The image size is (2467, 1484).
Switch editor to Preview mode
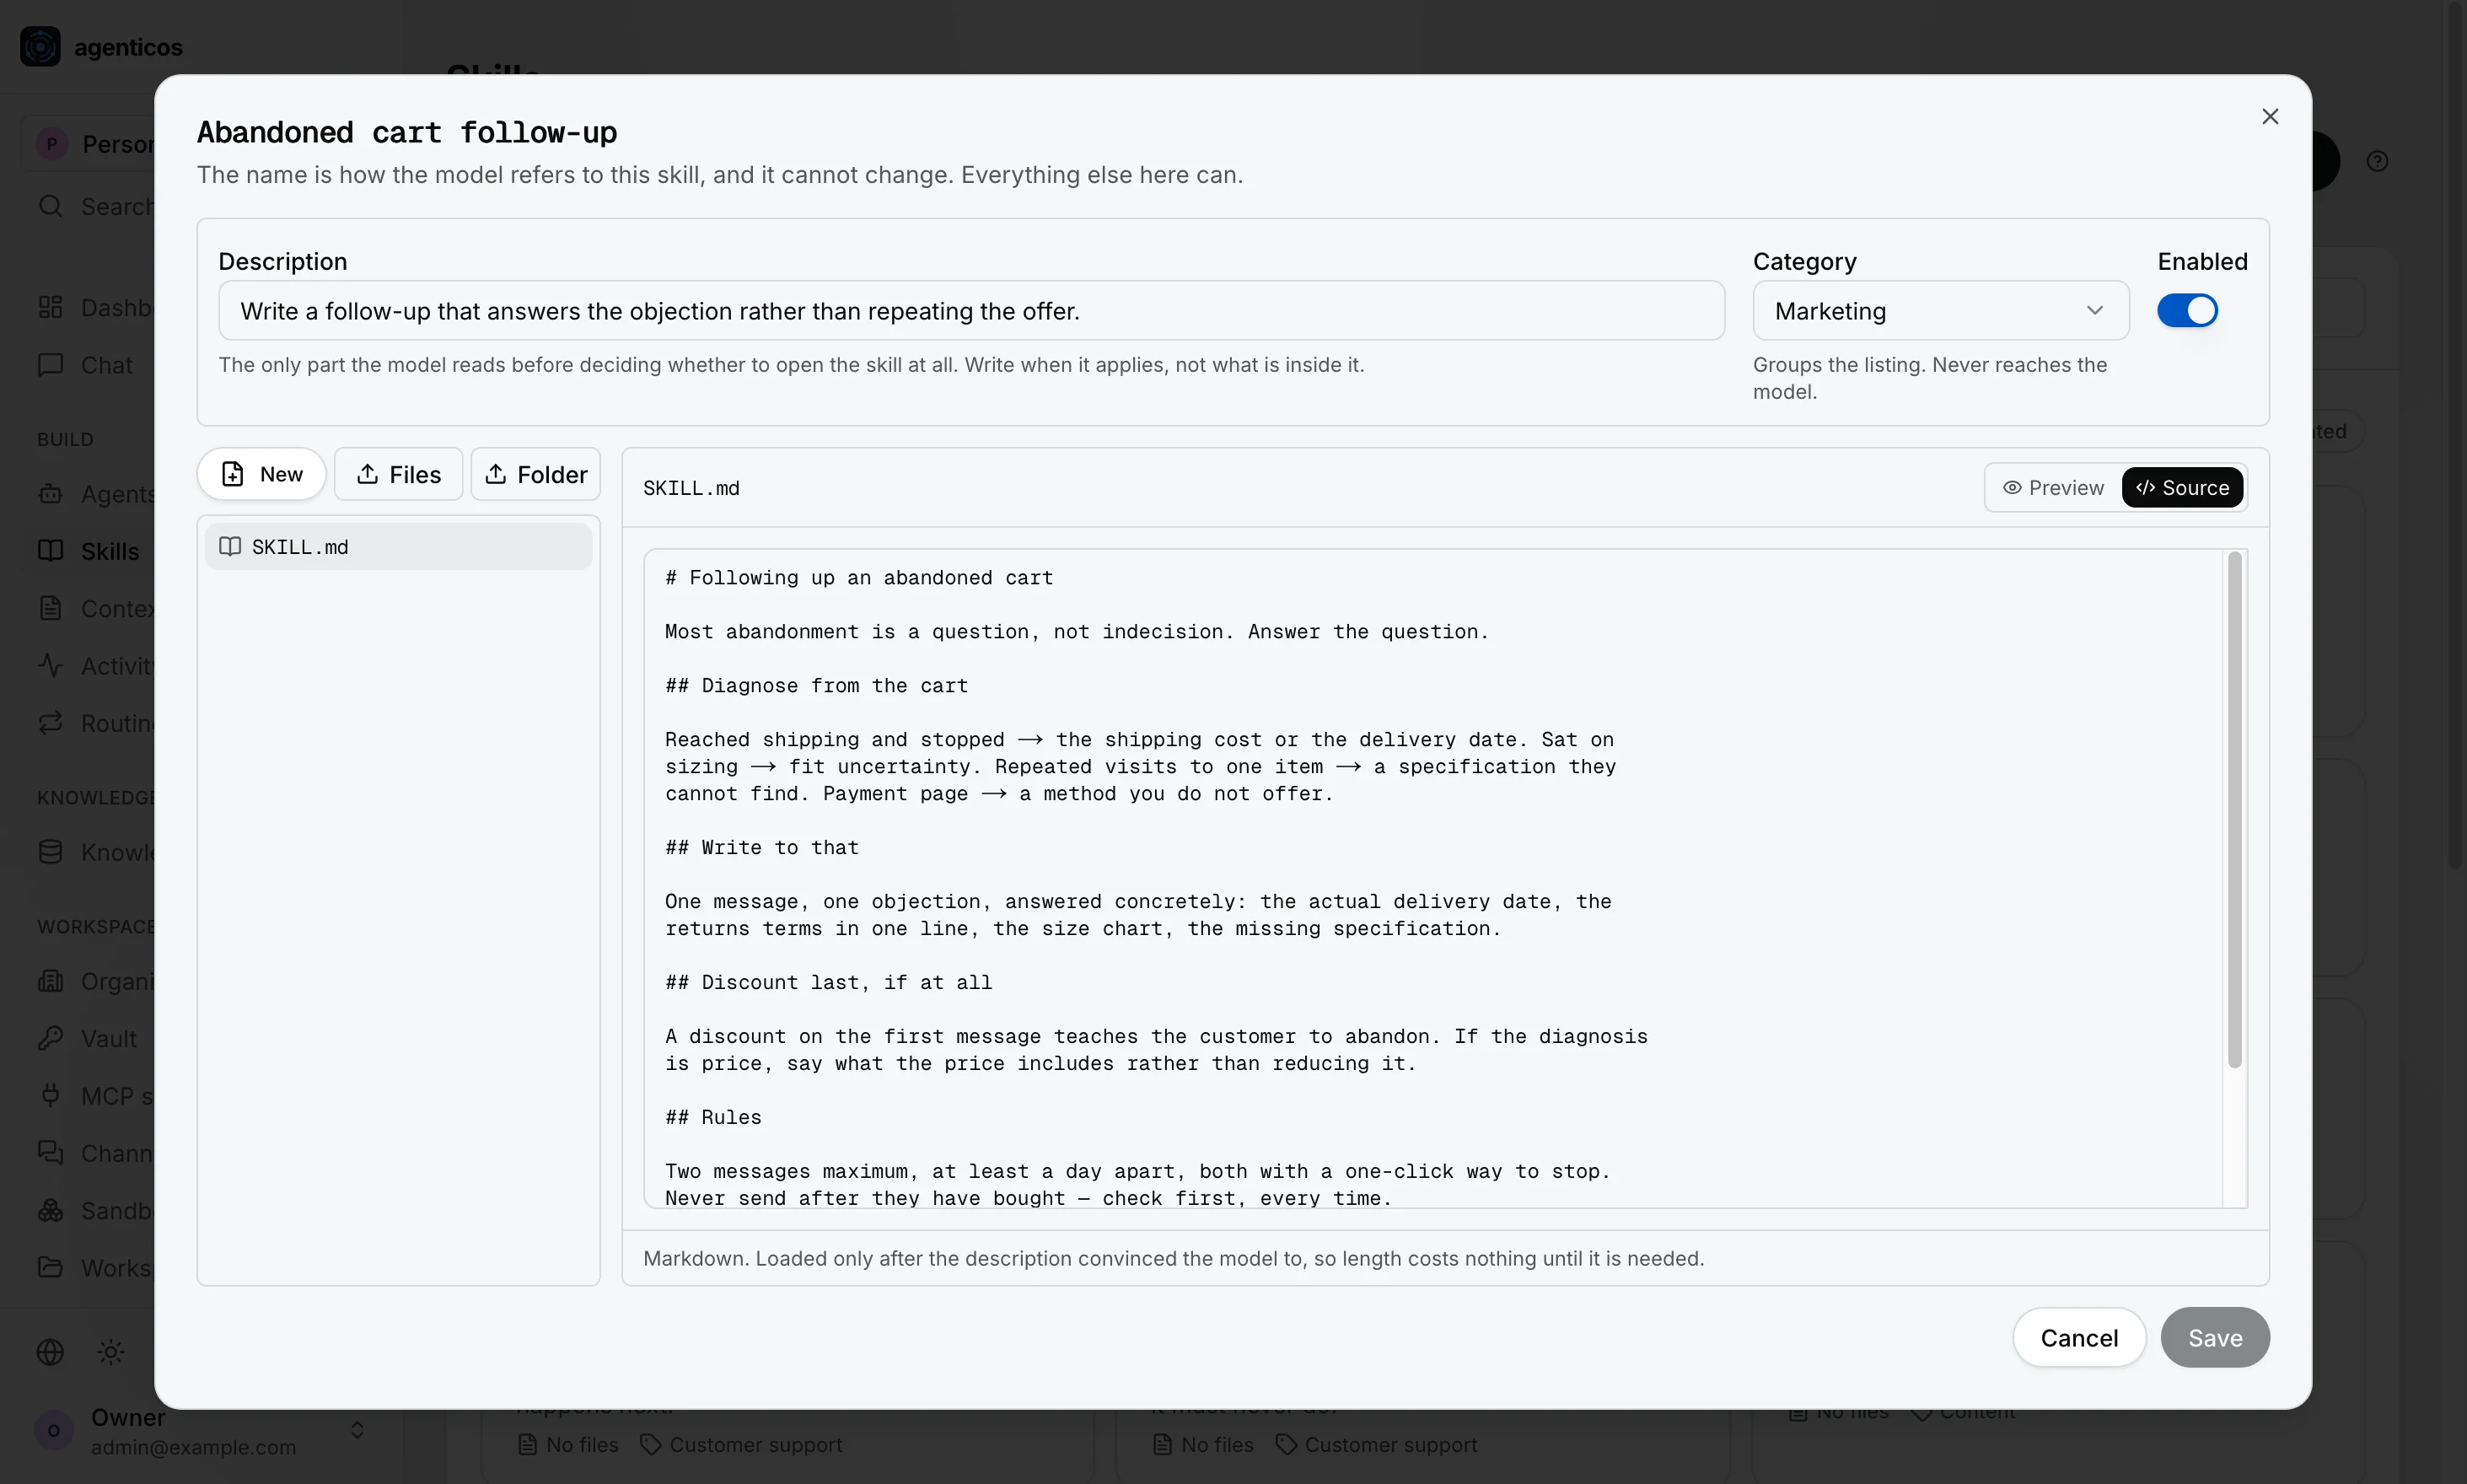coord(2053,488)
